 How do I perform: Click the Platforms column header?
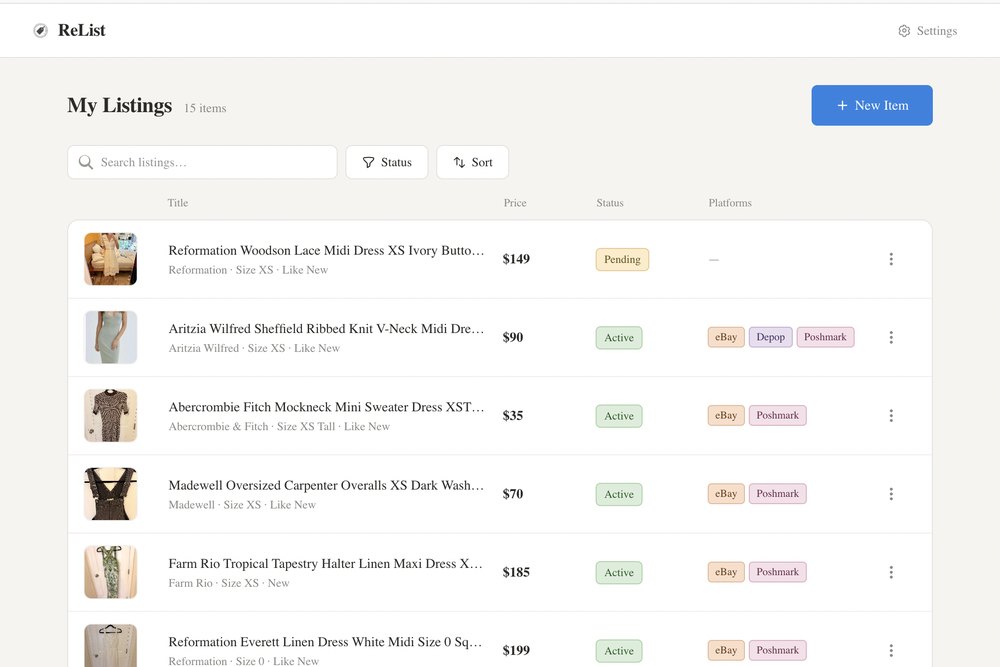coord(730,203)
